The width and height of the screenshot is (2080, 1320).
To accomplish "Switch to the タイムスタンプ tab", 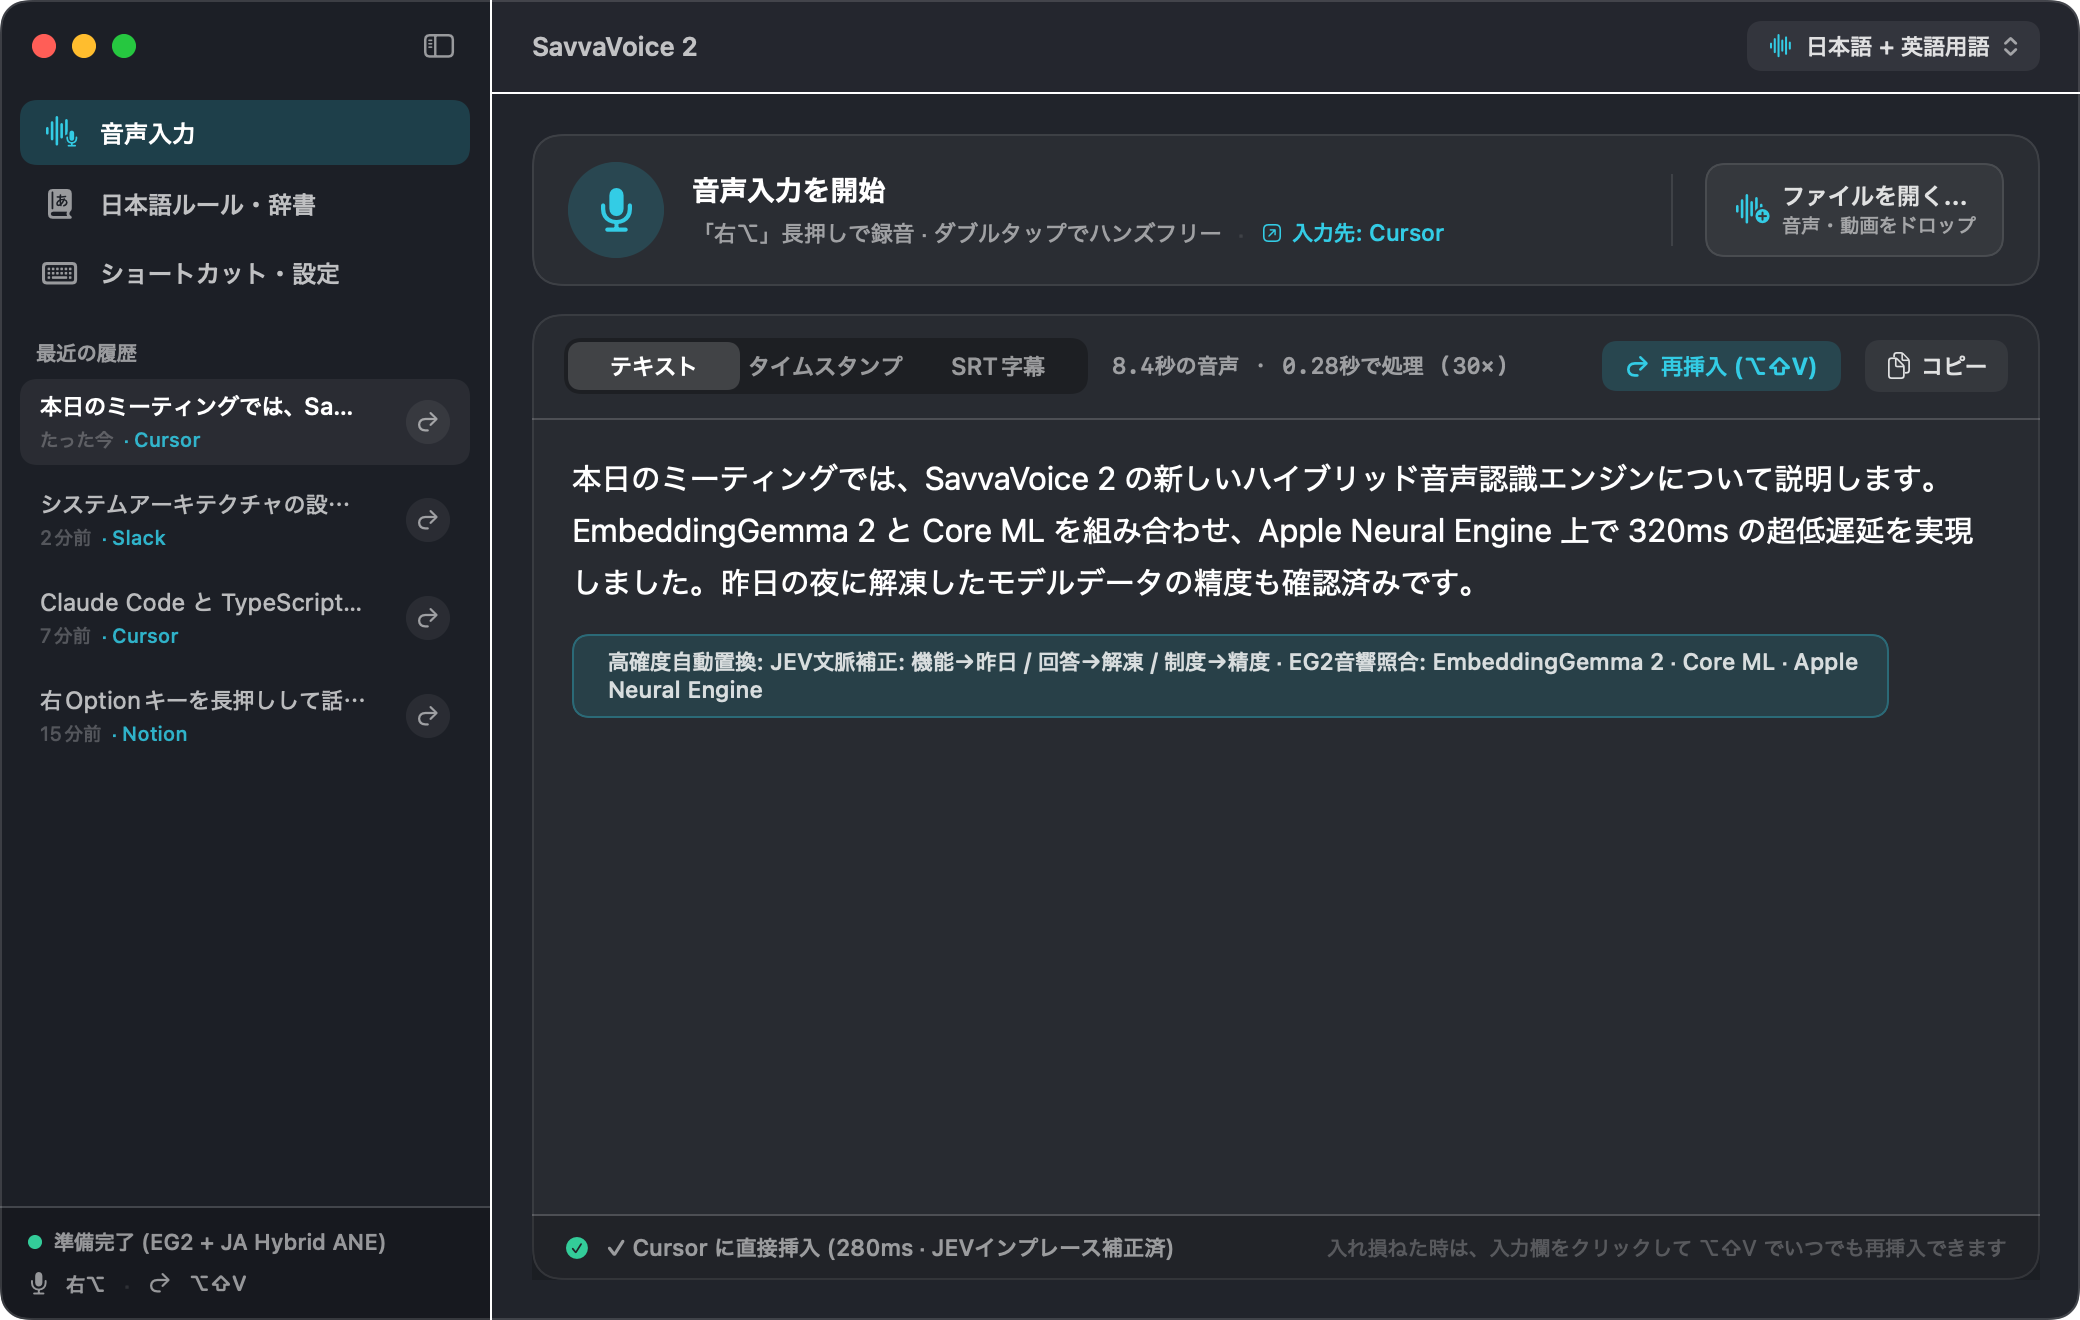I will pos(825,366).
